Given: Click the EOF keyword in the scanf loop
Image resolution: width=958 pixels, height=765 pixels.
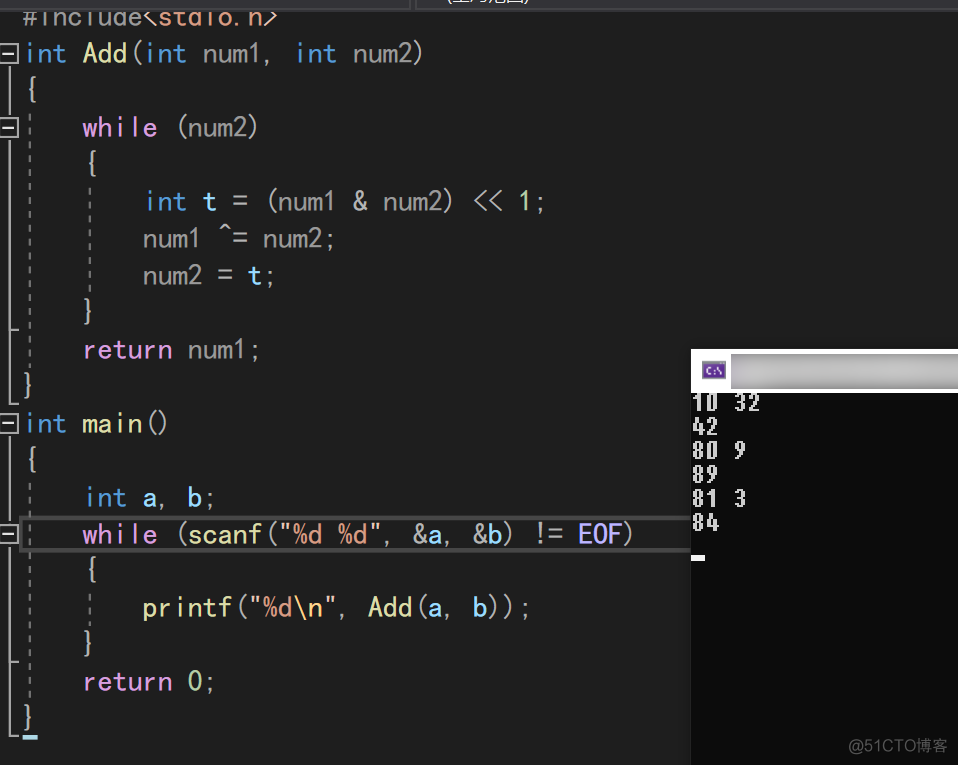Looking at the screenshot, I should pos(599,535).
